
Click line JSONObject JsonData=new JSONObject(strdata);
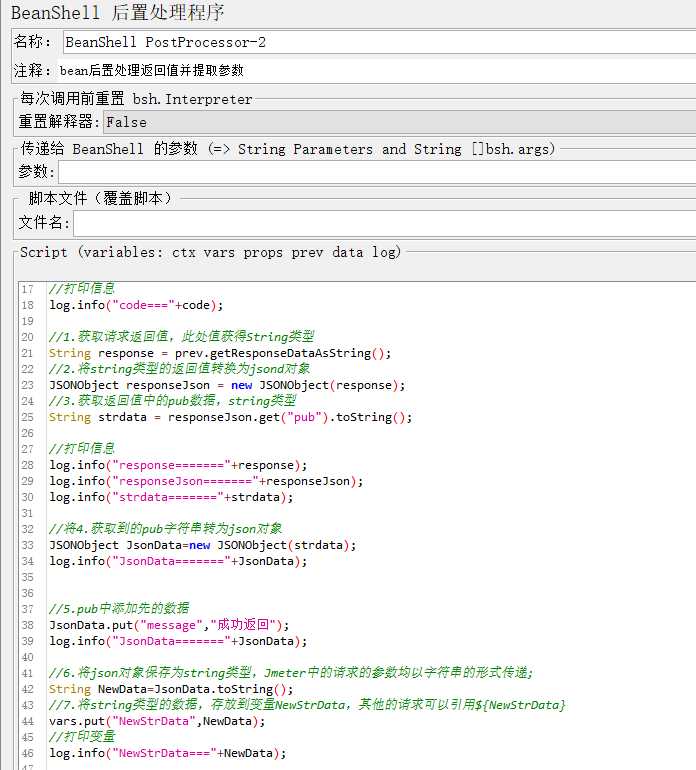tap(202, 545)
